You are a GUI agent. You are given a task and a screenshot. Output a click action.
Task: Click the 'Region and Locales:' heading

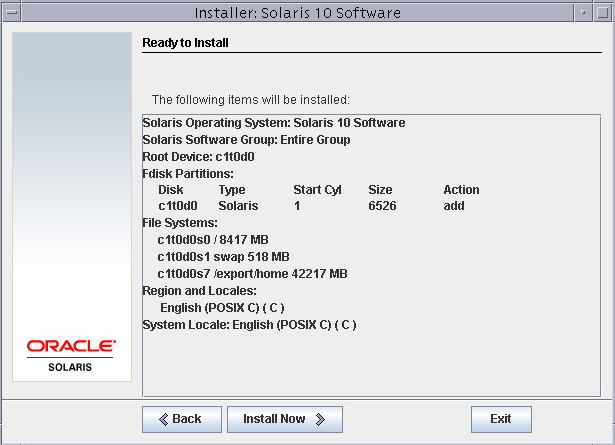pos(199,291)
